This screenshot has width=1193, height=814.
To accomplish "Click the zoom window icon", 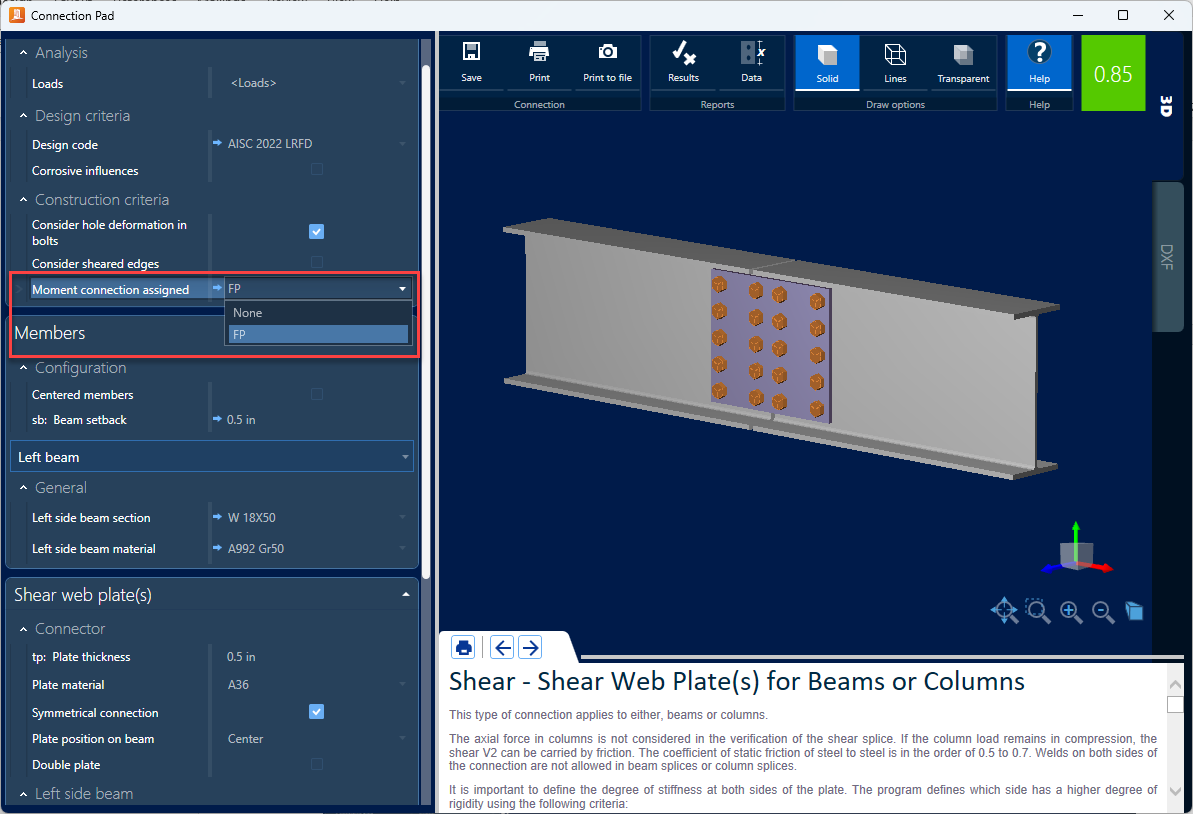I will (x=1038, y=610).
